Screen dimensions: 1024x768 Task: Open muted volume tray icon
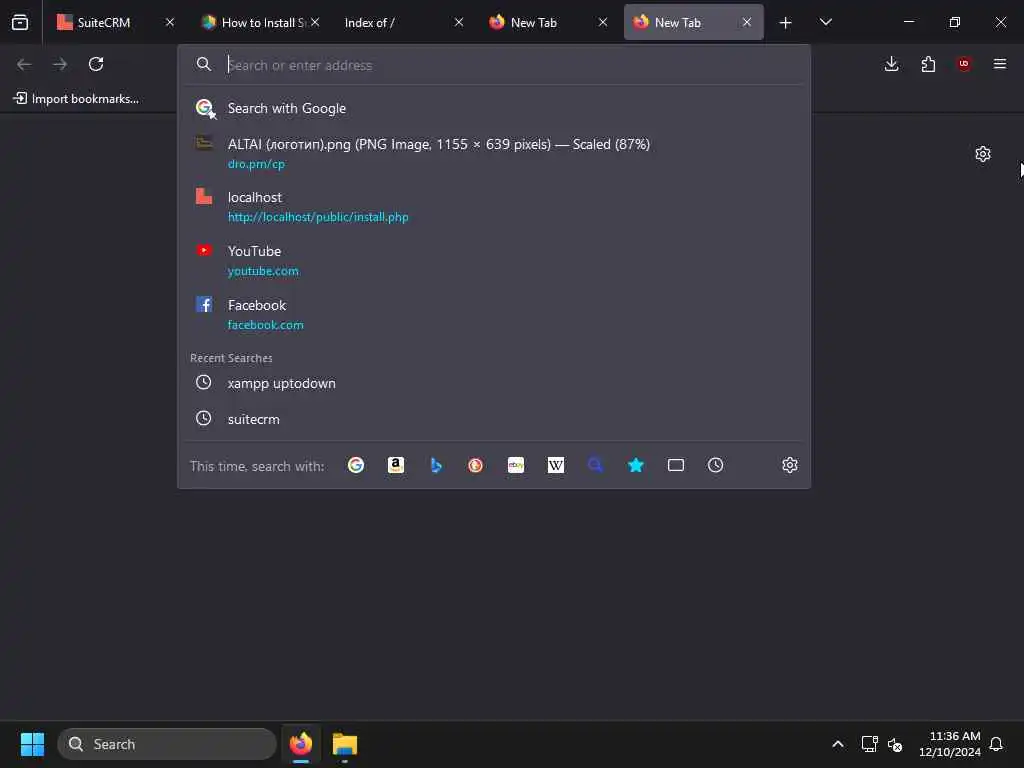895,744
